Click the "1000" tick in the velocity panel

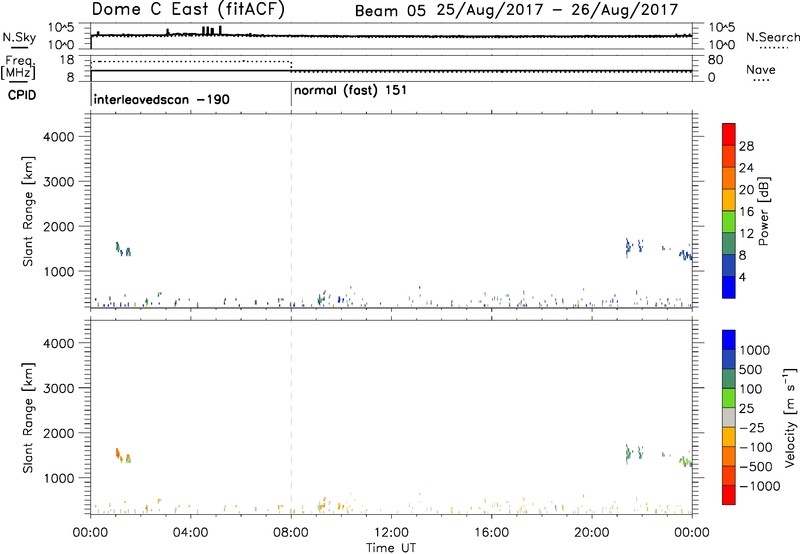[x=58, y=478]
